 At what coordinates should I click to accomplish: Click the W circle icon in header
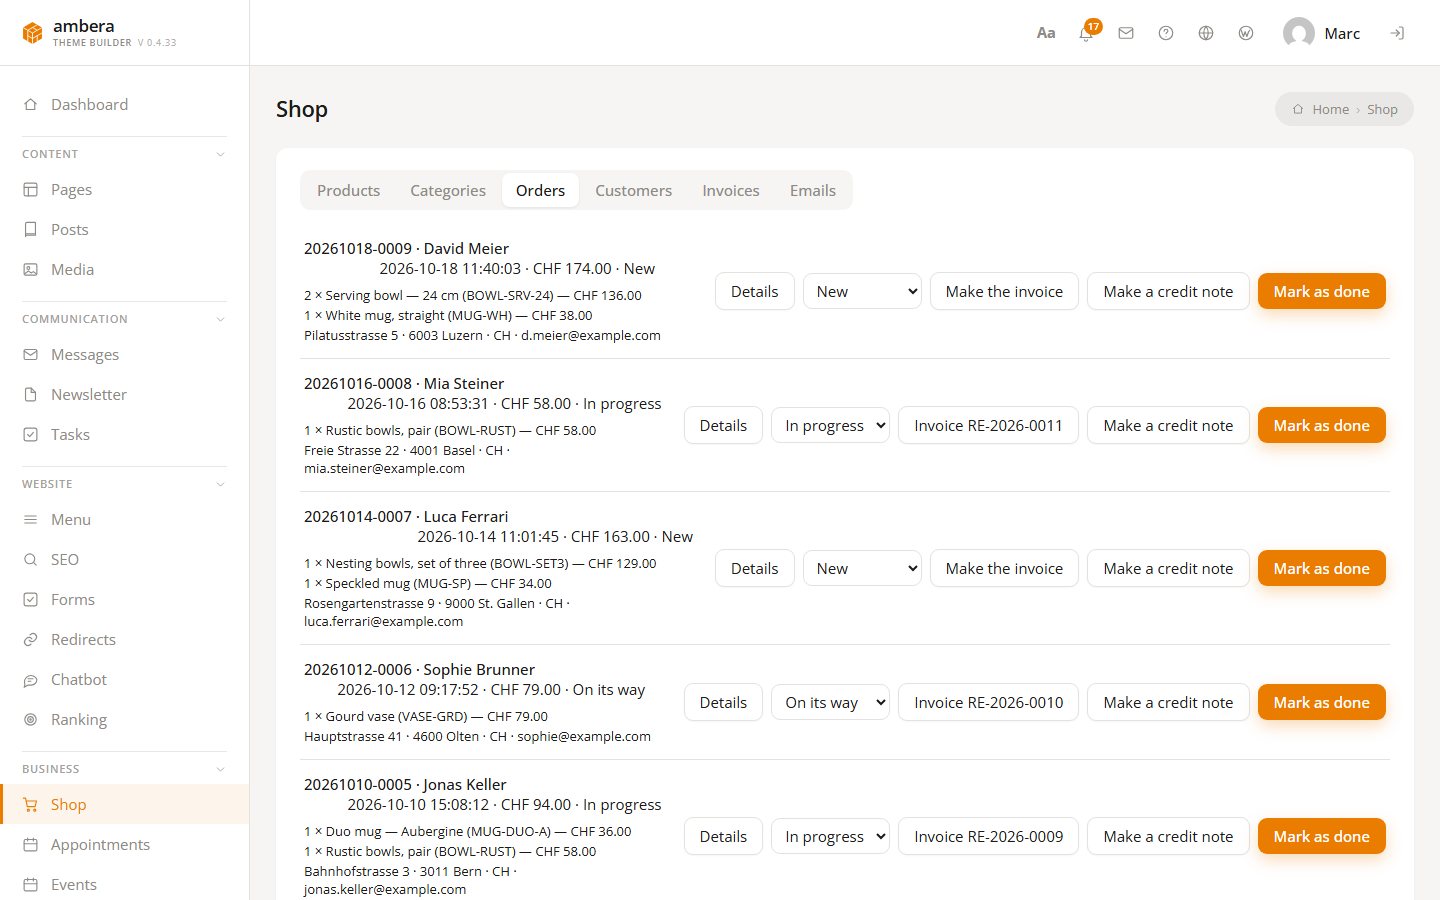[x=1246, y=33]
